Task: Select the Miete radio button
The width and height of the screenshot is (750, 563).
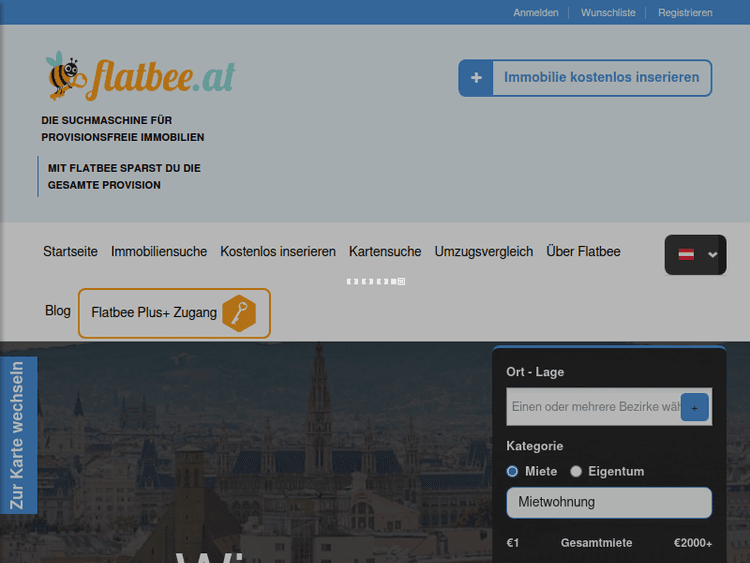Action: pos(513,471)
